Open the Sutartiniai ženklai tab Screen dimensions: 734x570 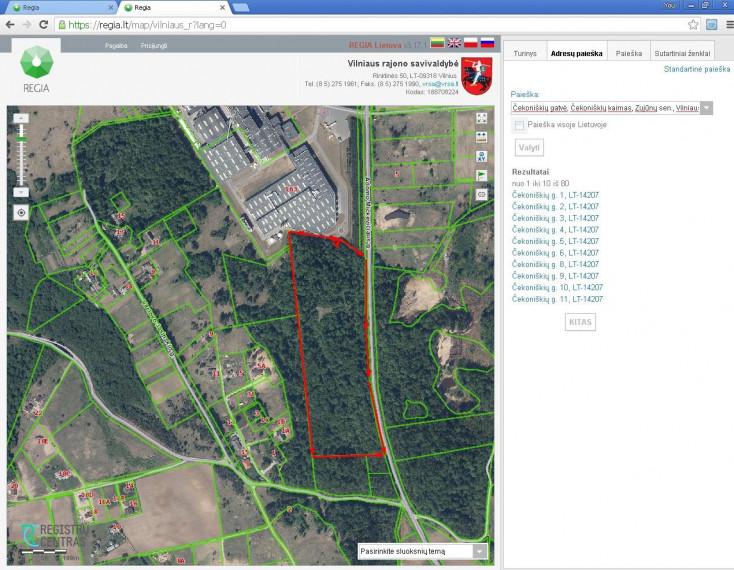pos(682,53)
